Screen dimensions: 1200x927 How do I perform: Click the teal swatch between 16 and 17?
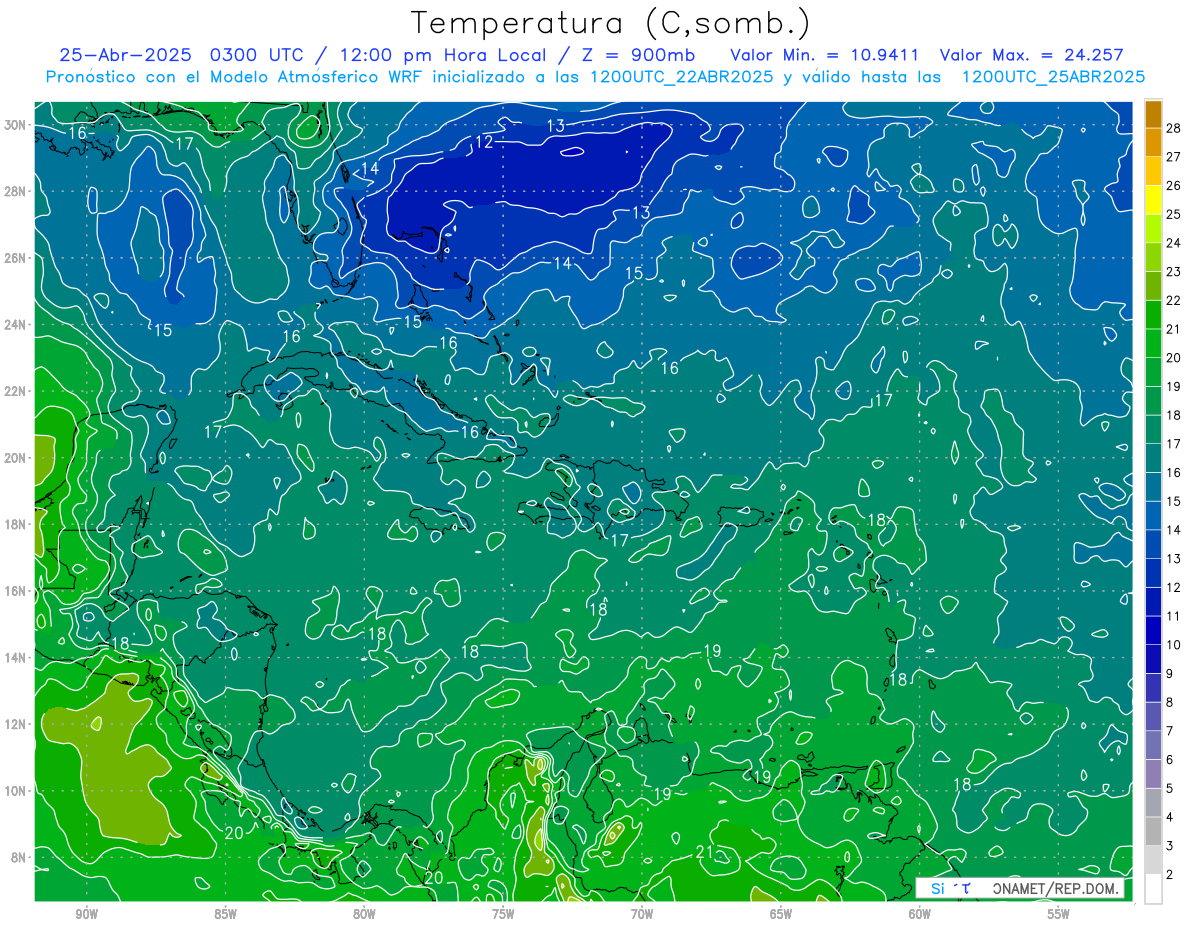(x=1153, y=458)
